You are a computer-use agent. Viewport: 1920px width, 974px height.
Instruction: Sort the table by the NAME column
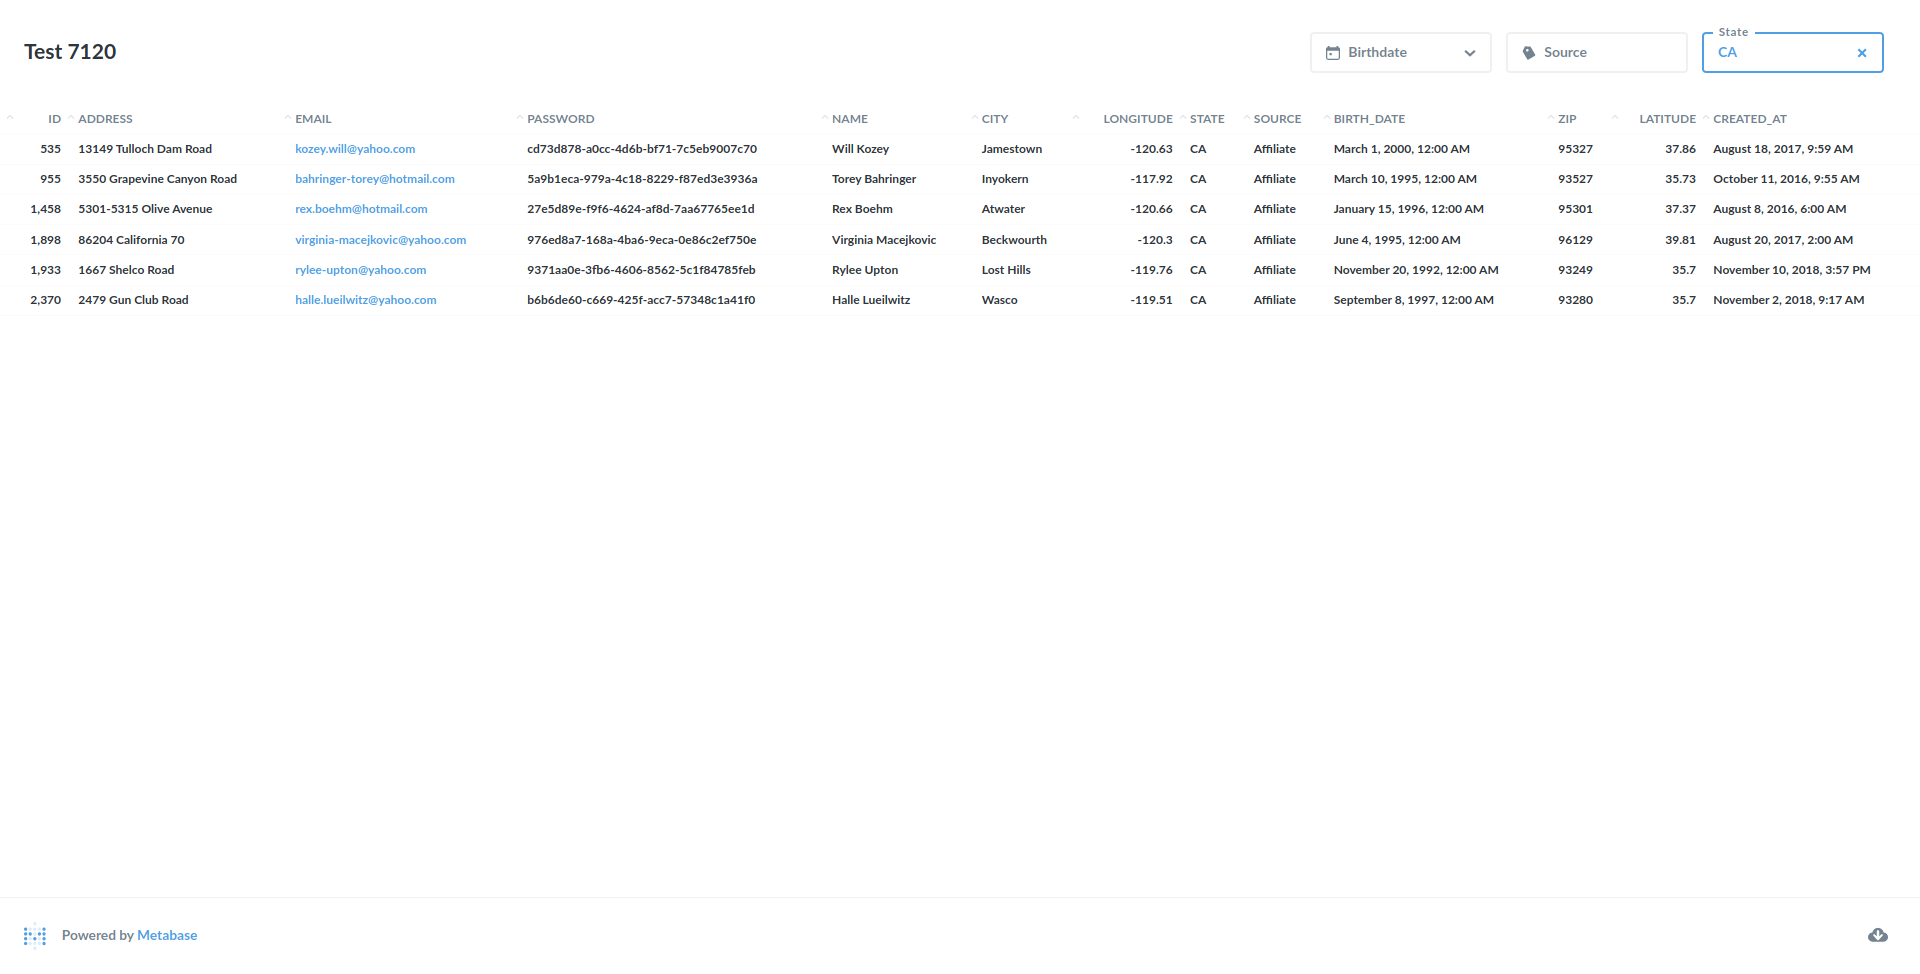(848, 118)
